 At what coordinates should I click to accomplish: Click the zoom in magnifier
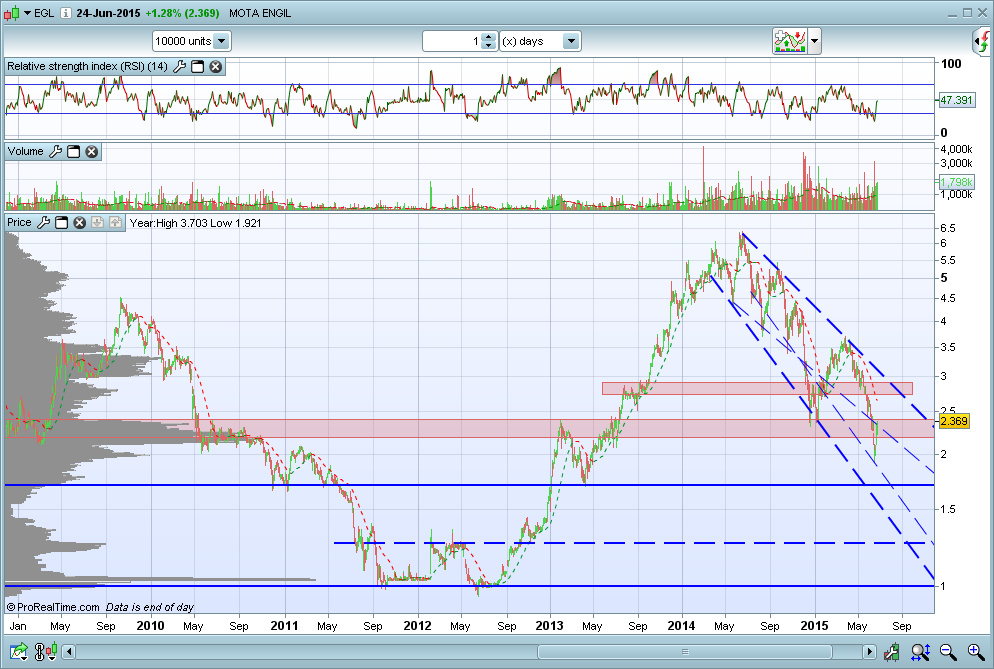click(x=976, y=652)
